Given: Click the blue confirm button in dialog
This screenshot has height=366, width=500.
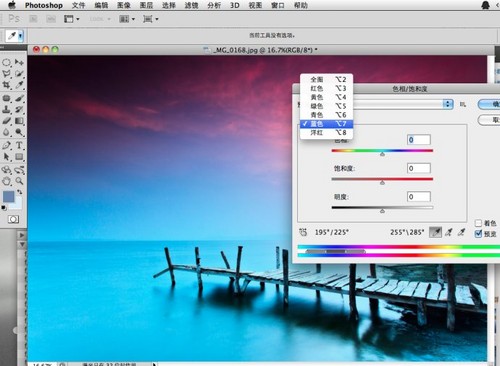Looking at the screenshot, I should point(489,104).
